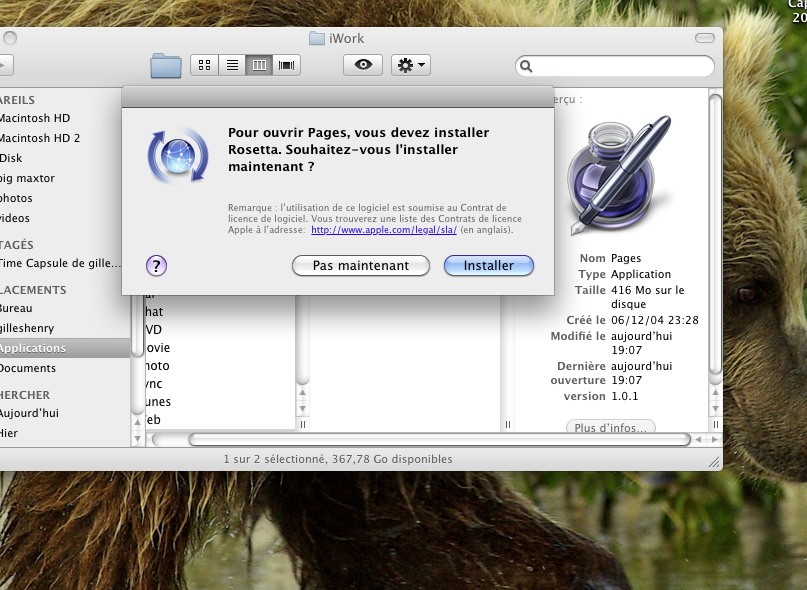Click the toolbar toggle pill button
Screen dimensions: 807x590
tap(706, 38)
